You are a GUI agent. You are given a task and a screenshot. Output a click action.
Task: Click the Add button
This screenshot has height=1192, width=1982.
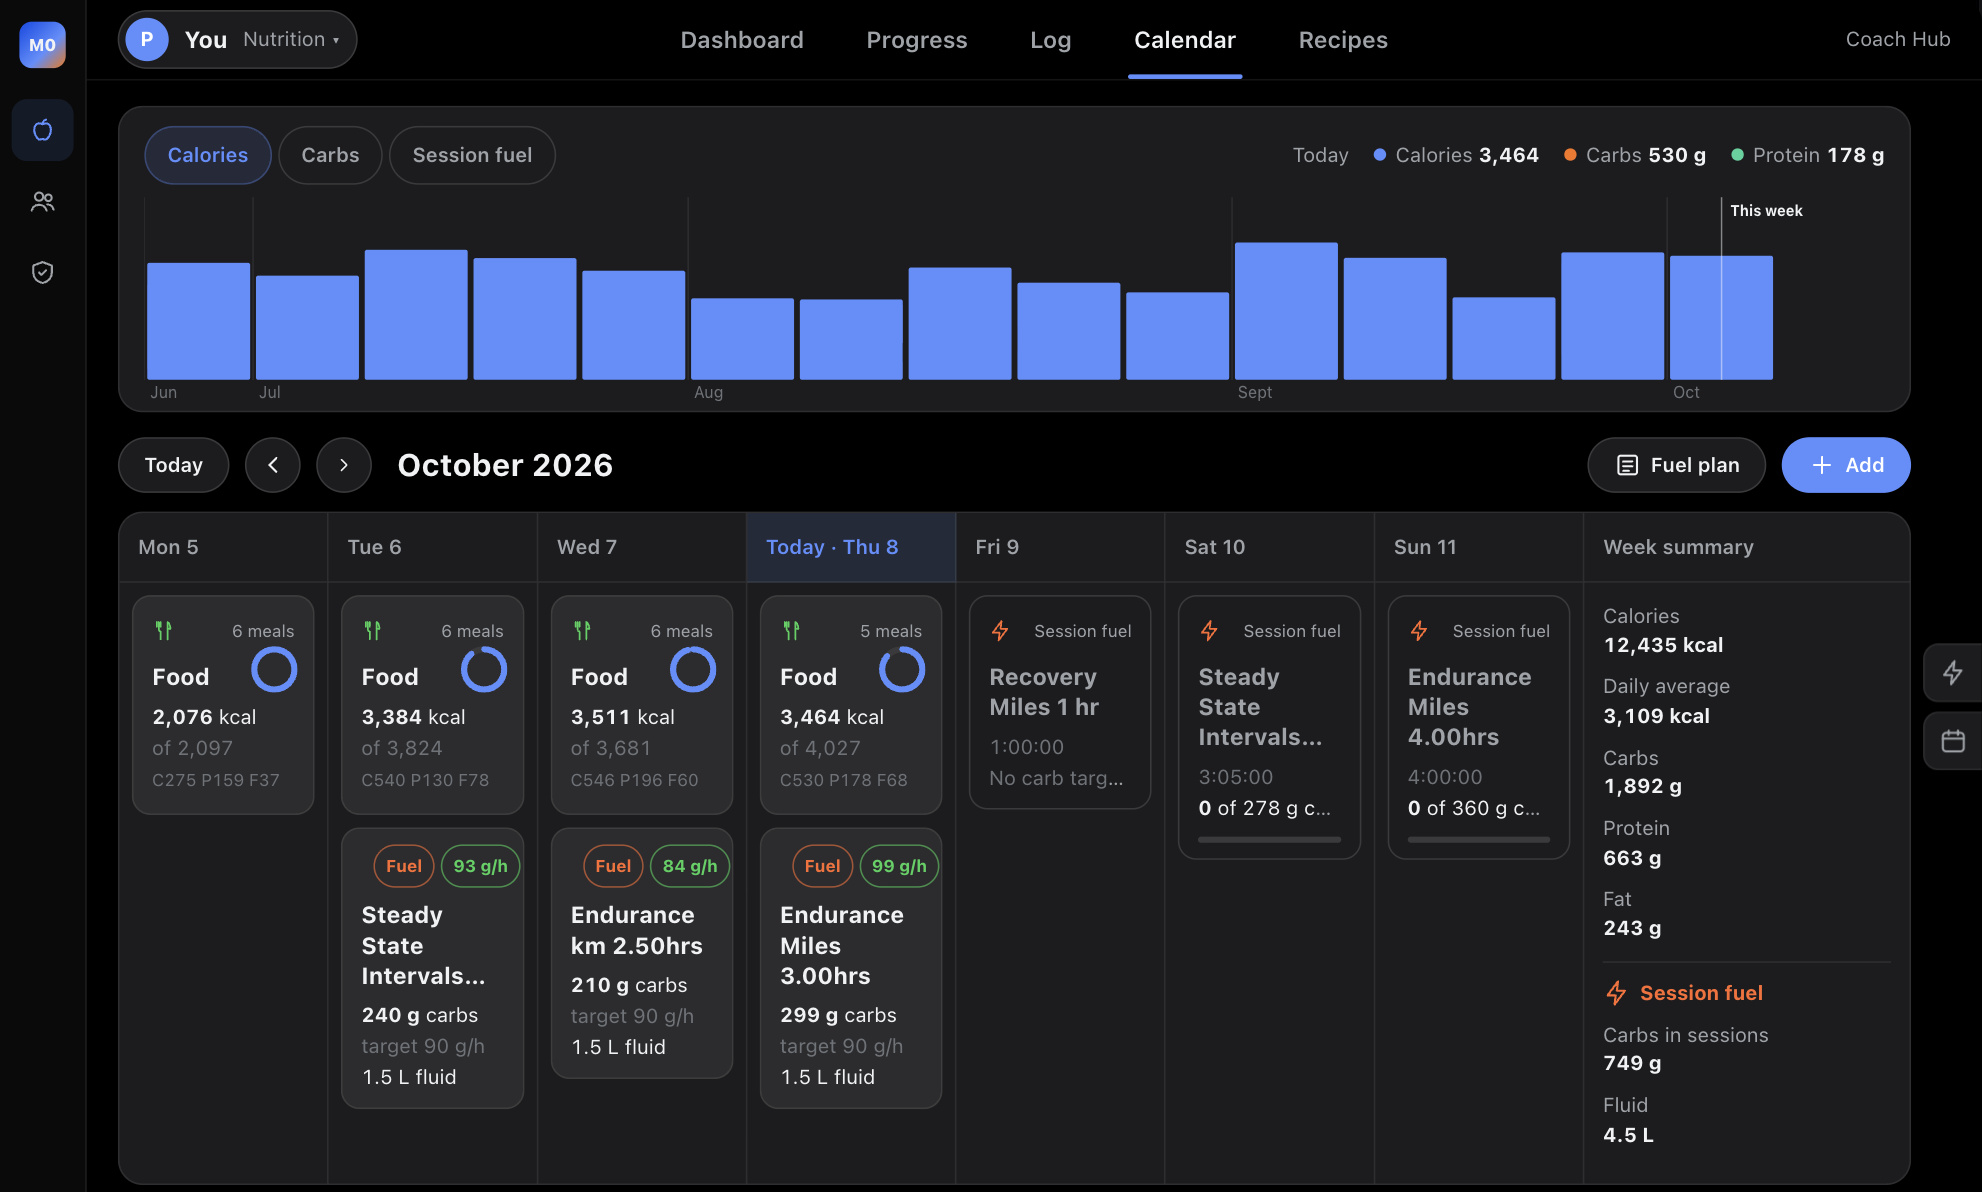[1846, 465]
